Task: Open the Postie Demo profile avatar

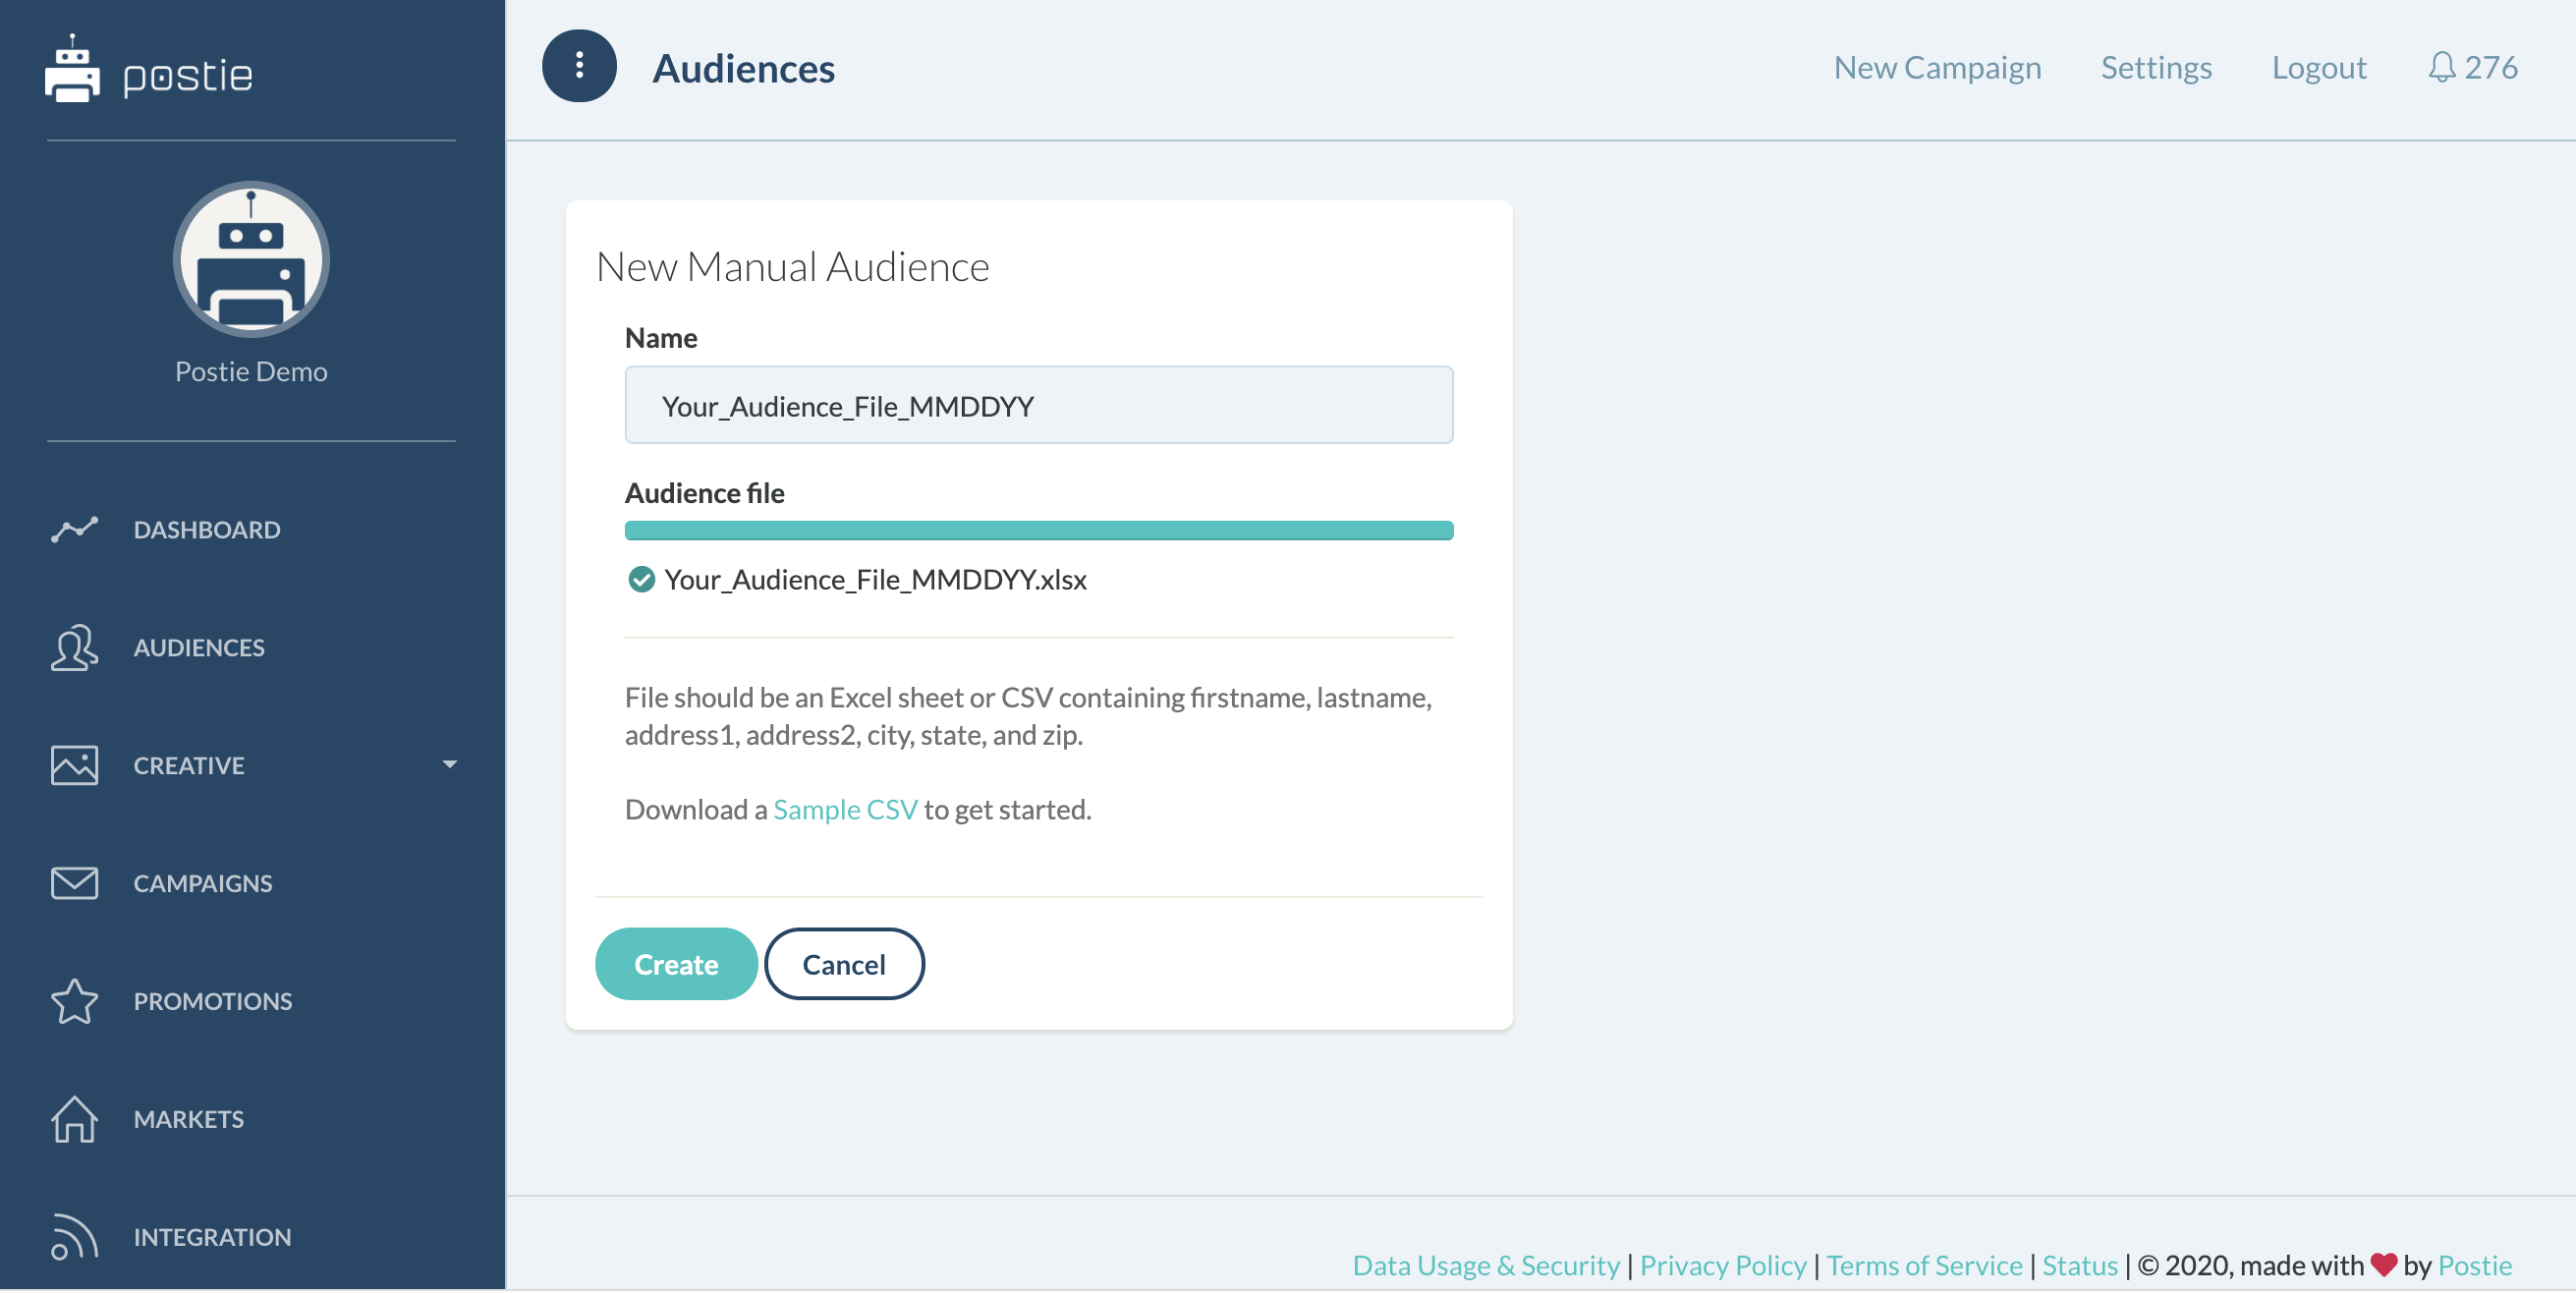Action: click(251, 259)
